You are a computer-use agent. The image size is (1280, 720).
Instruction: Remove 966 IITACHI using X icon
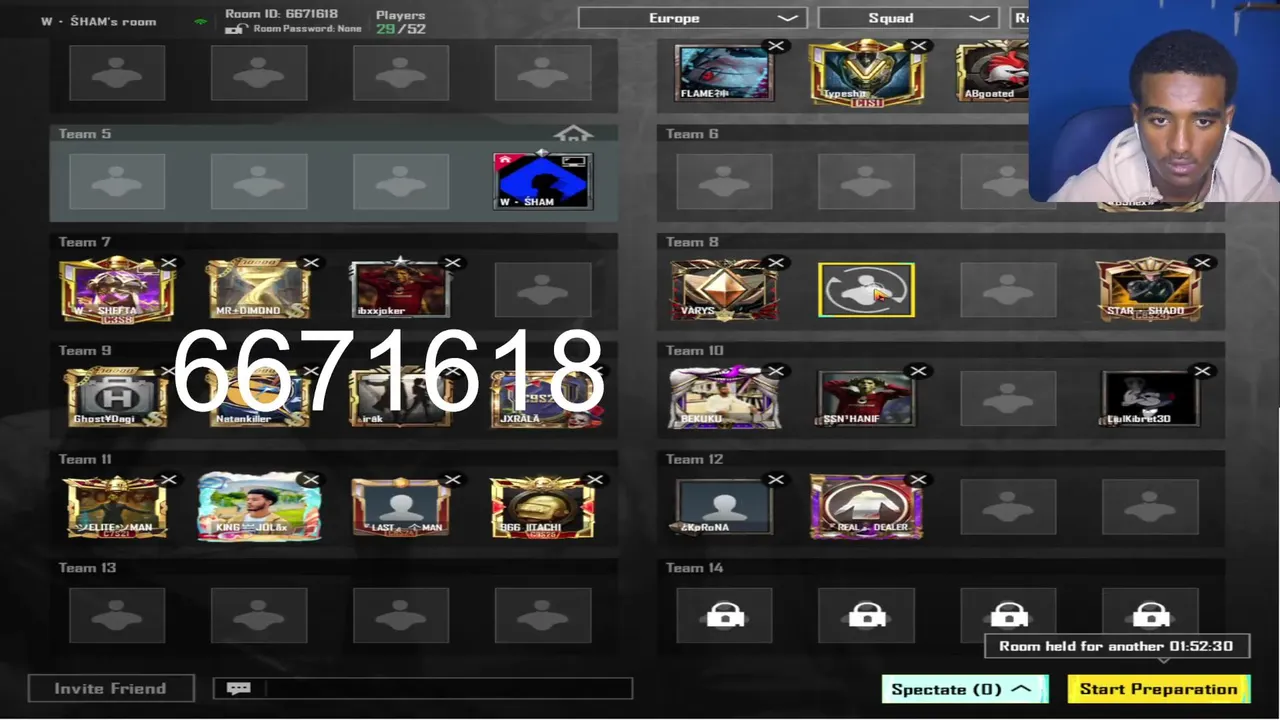pos(595,480)
